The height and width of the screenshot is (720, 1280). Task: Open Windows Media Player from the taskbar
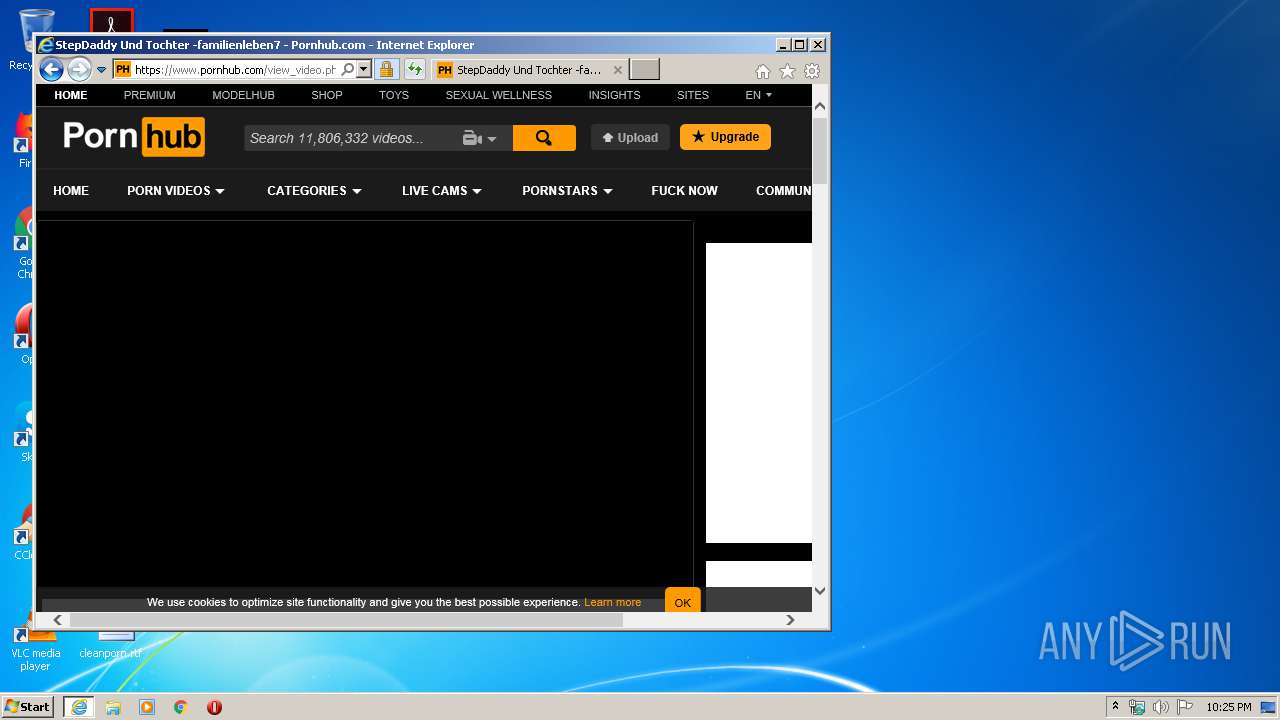(147, 707)
